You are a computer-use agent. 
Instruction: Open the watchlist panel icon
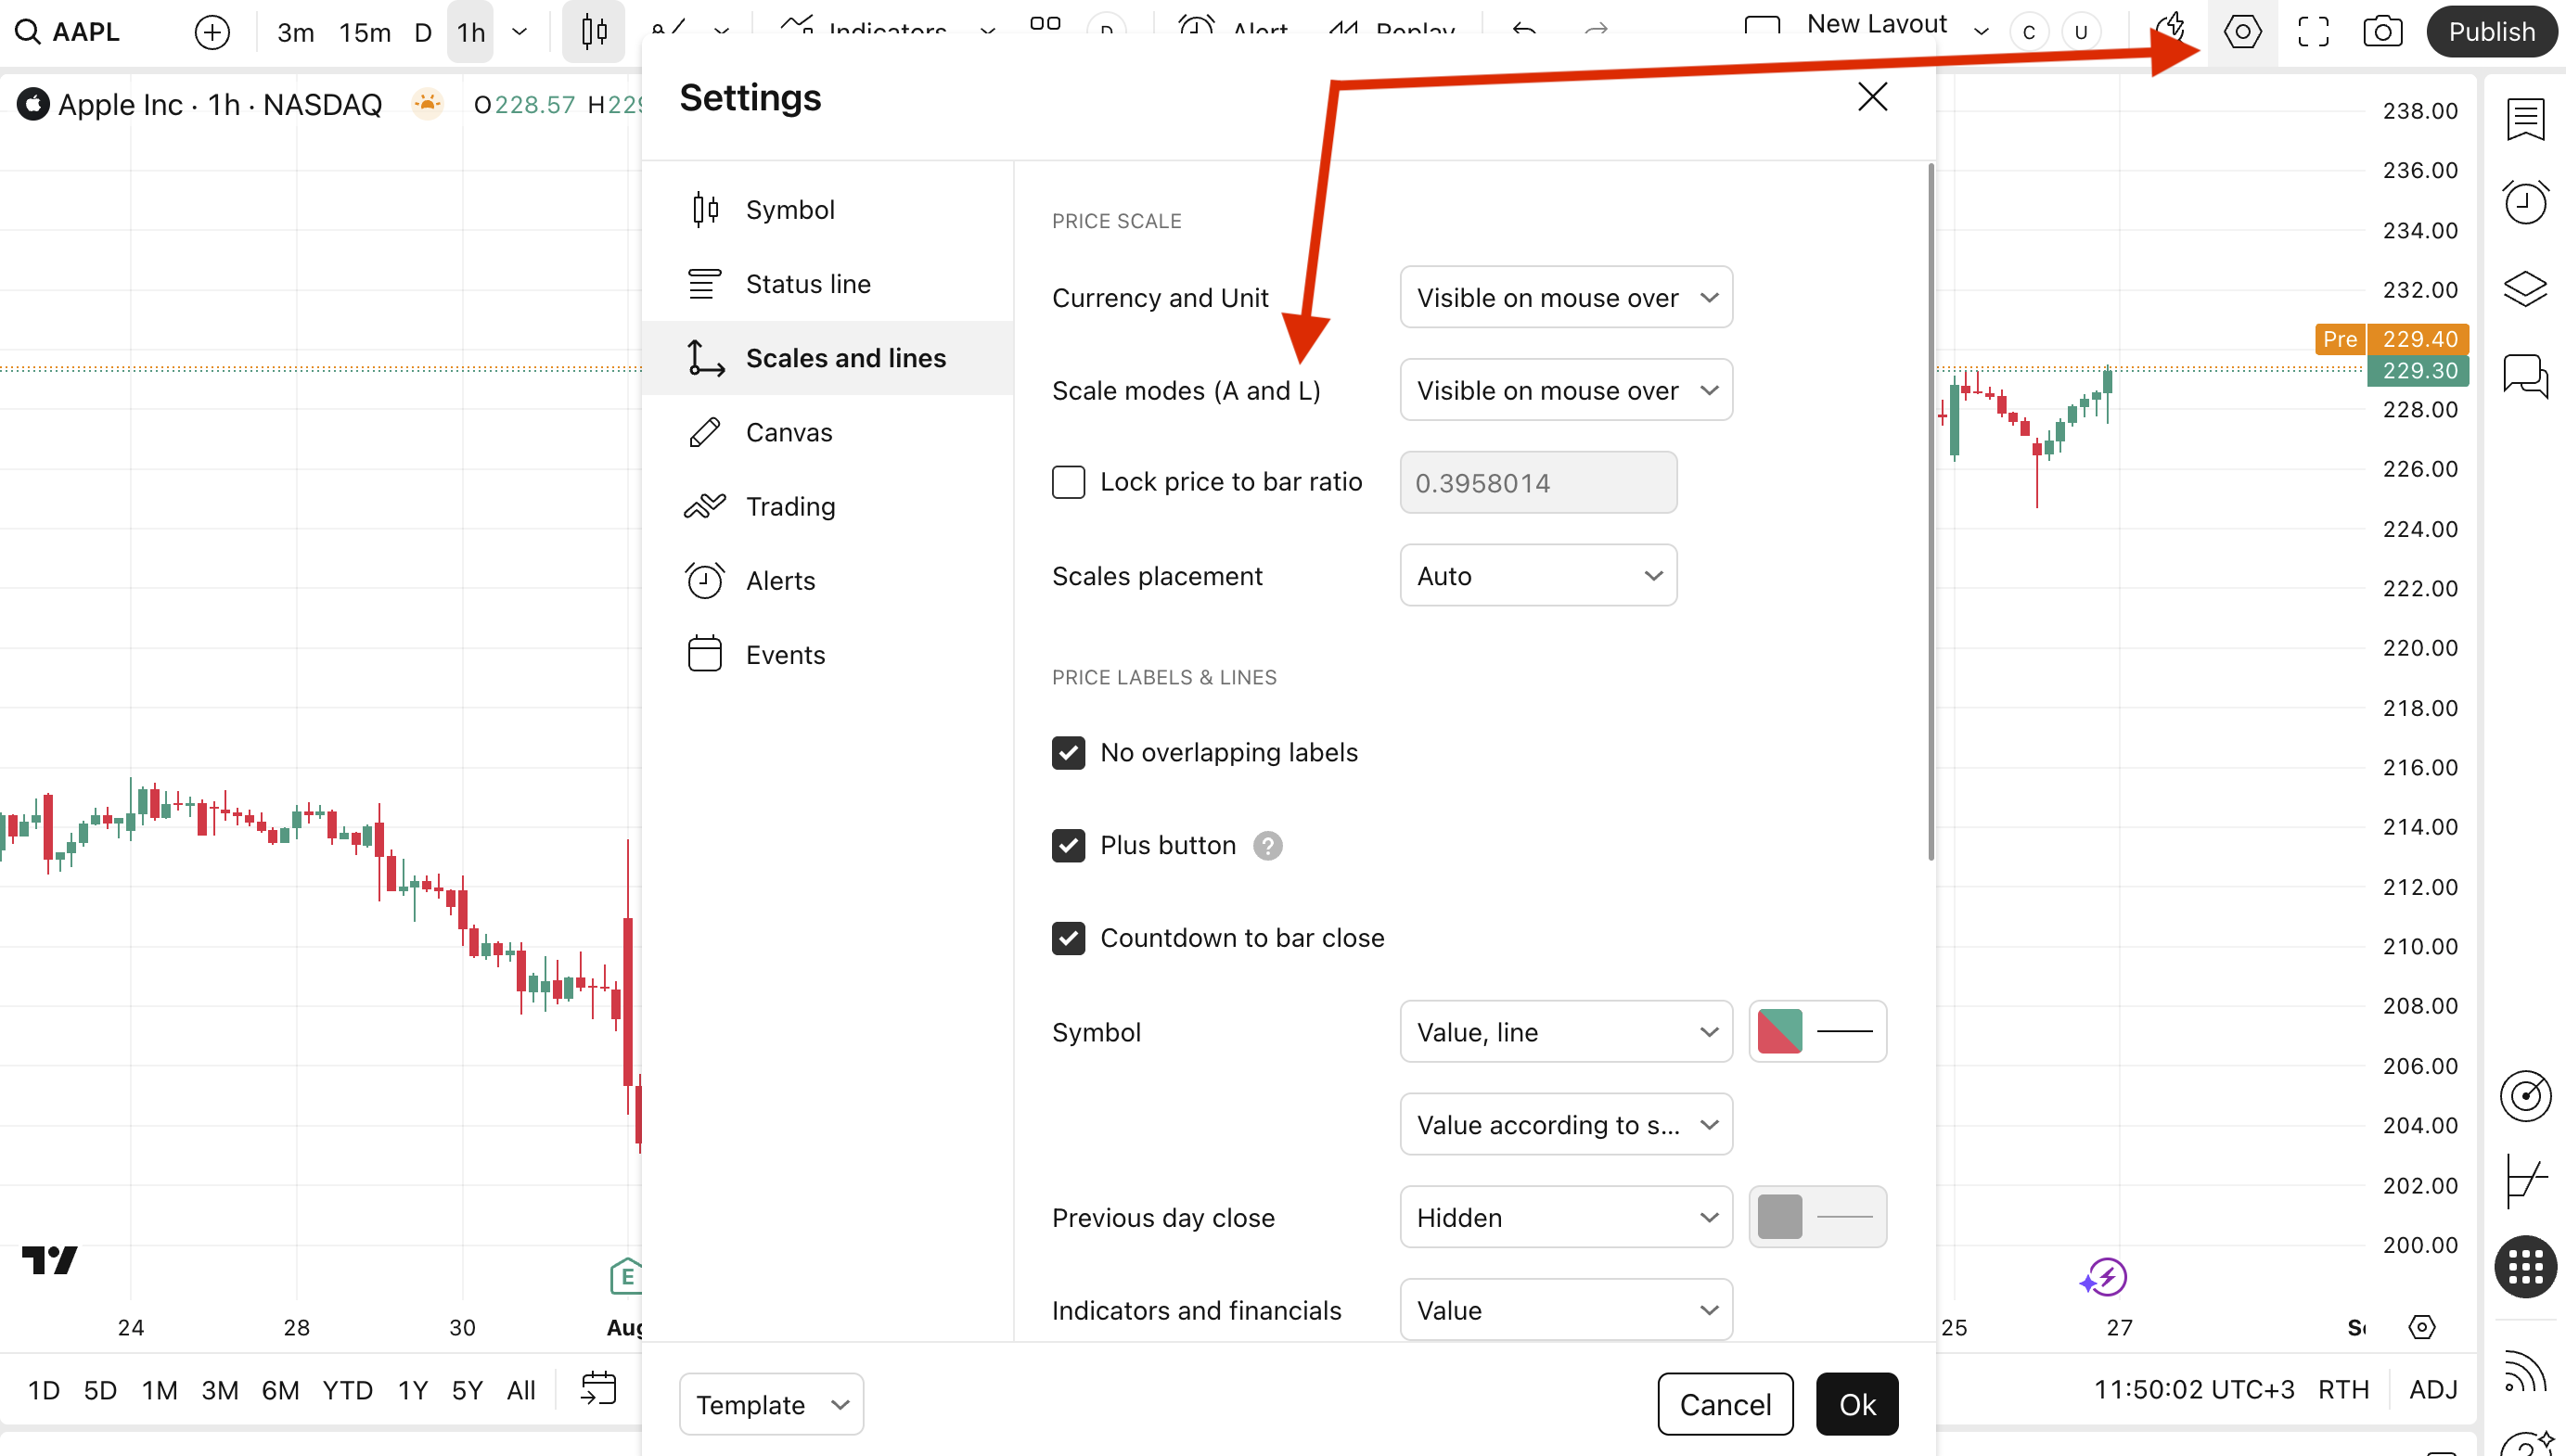tap(2524, 119)
